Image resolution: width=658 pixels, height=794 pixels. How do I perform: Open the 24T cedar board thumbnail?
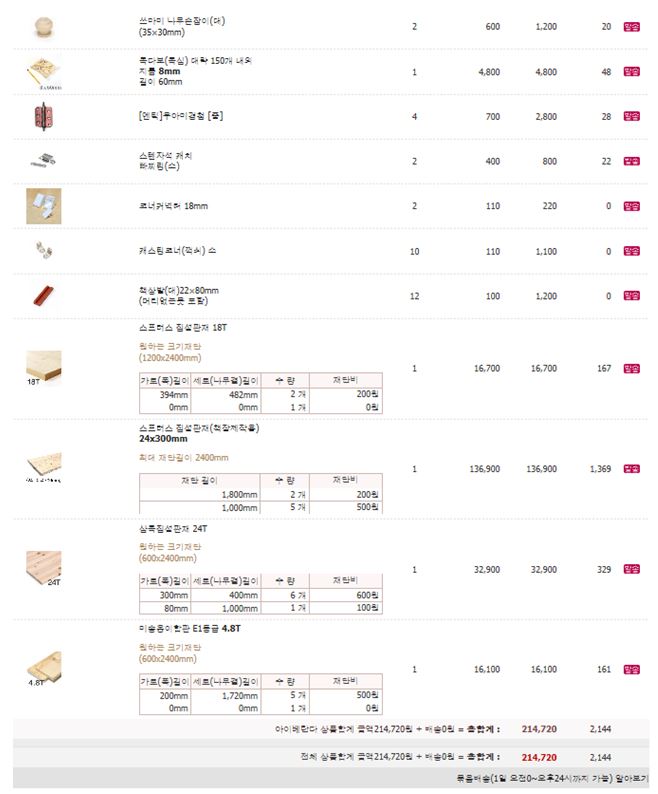coord(44,569)
